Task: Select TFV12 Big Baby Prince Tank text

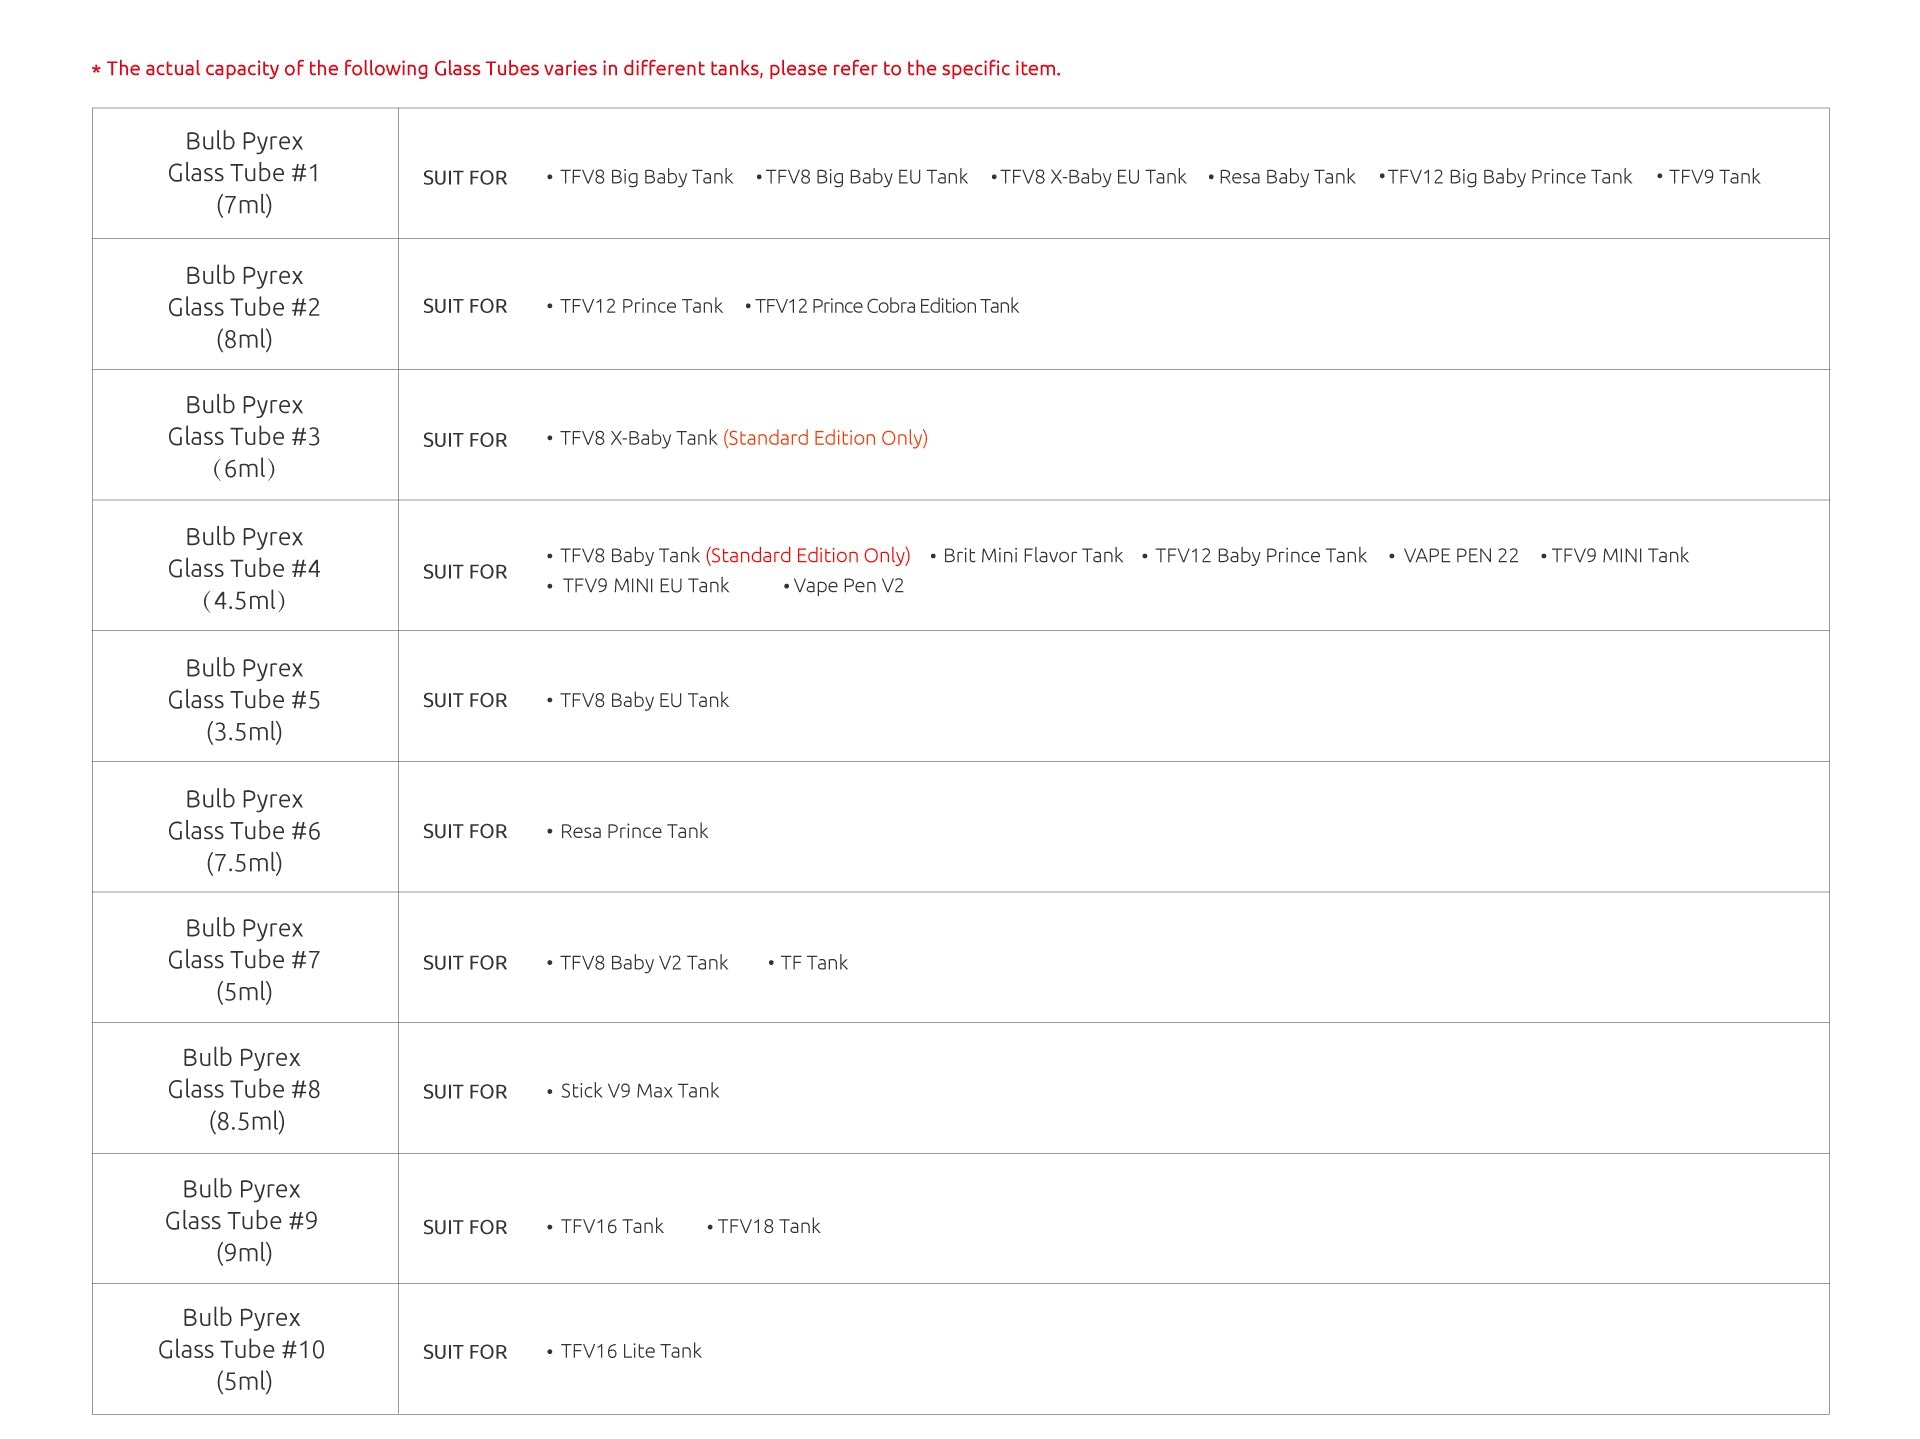Action: pyautogui.click(x=1509, y=177)
